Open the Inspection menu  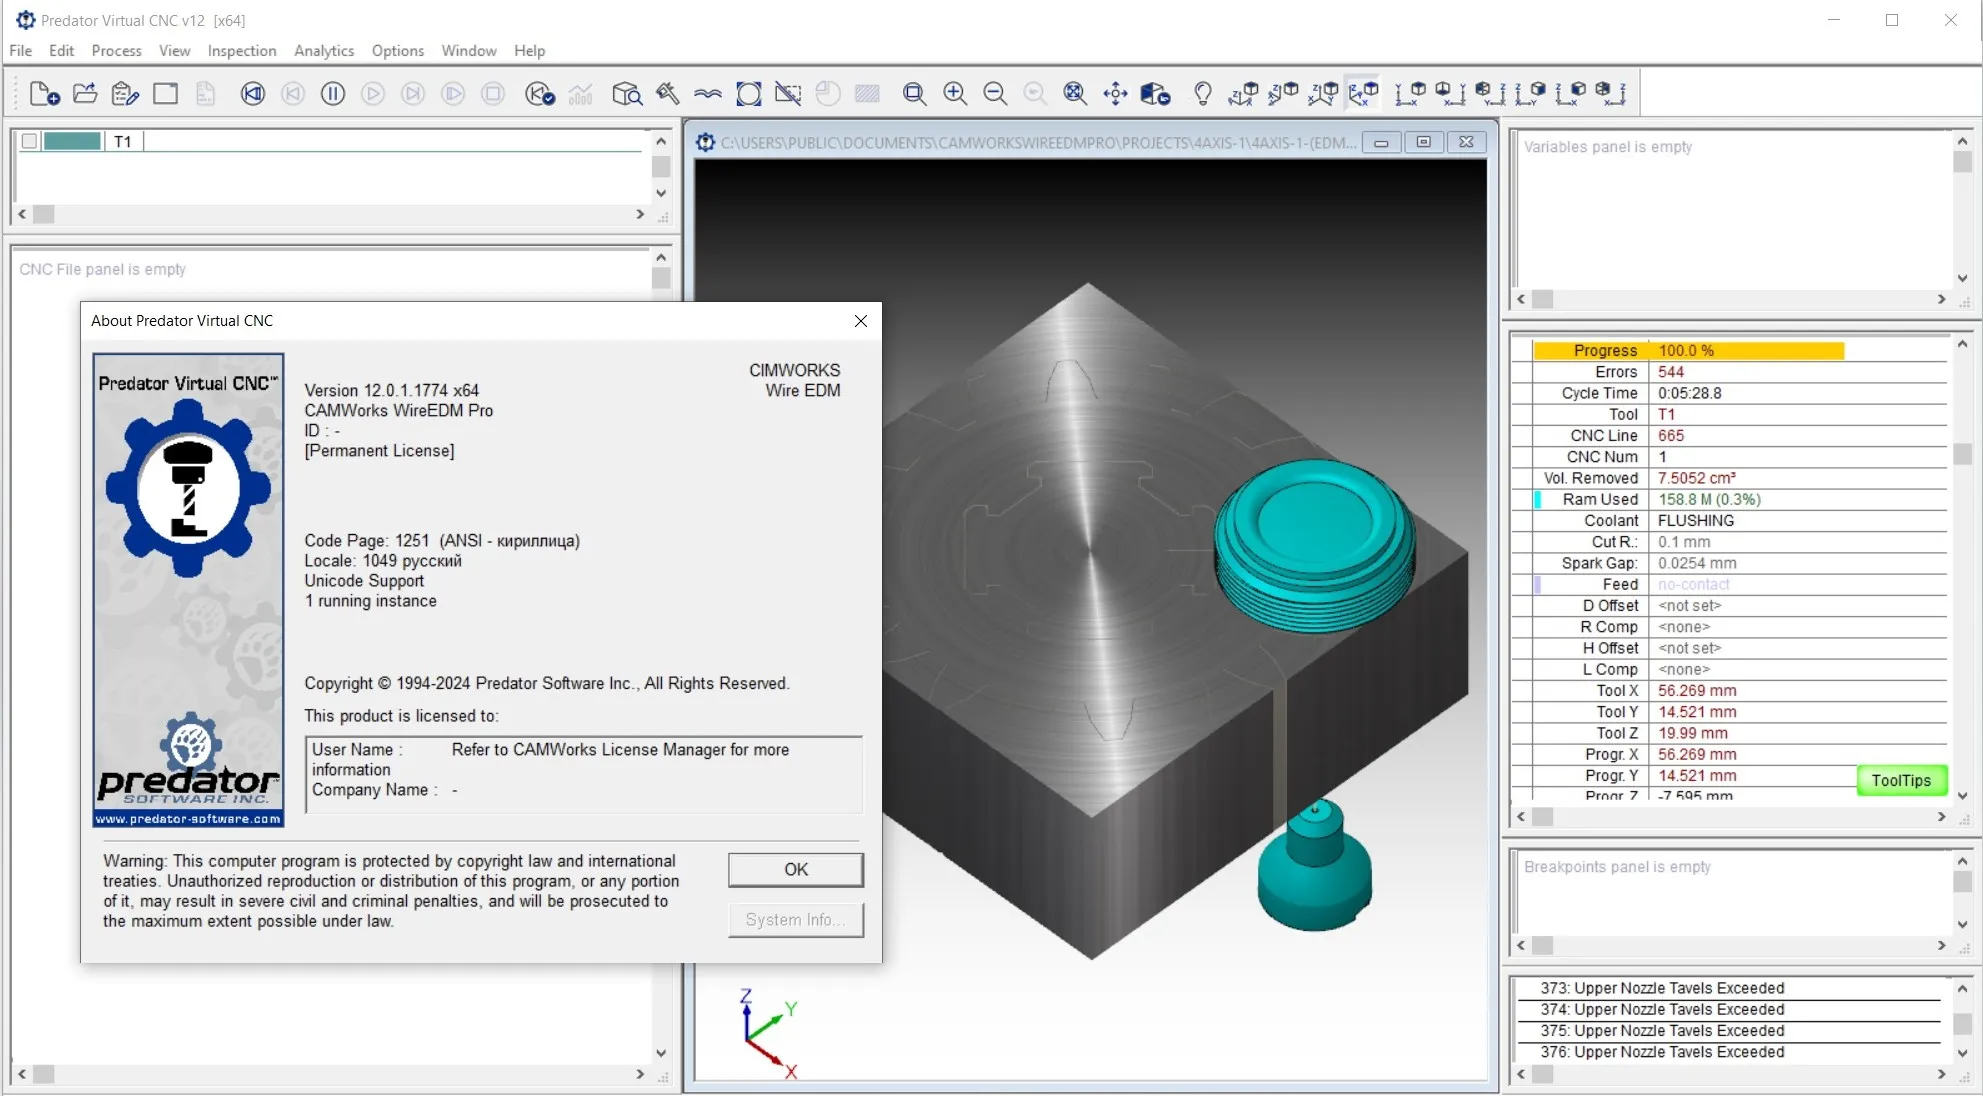pyautogui.click(x=241, y=51)
